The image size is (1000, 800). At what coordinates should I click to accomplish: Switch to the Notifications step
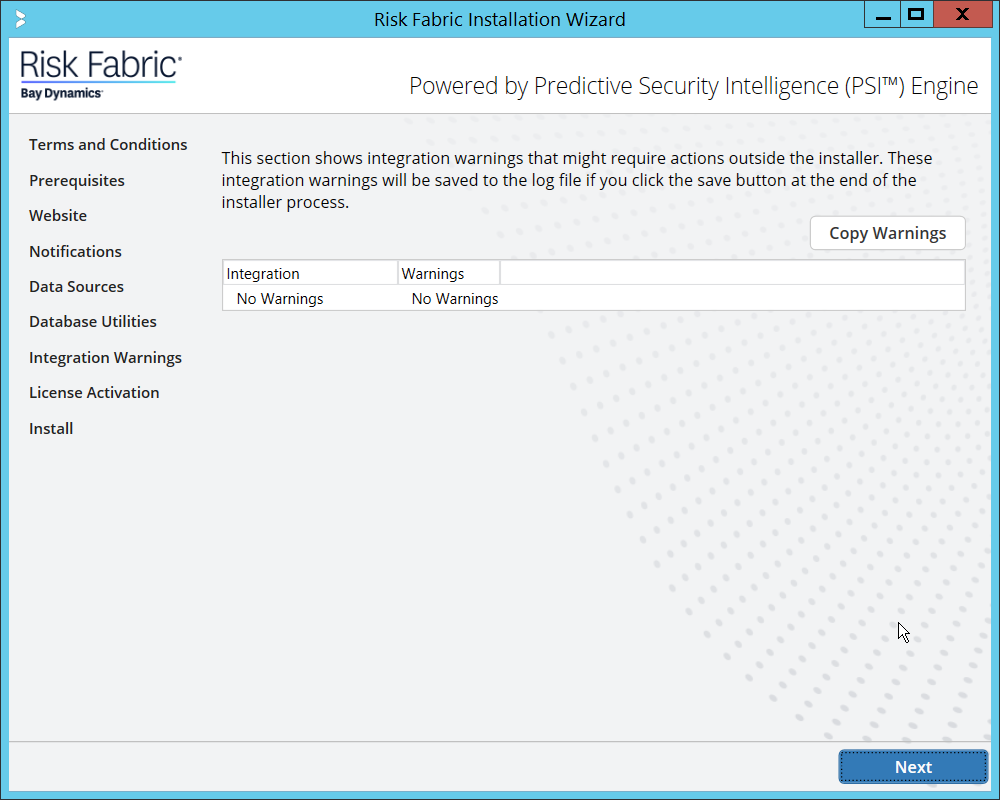click(x=75, y=252)
